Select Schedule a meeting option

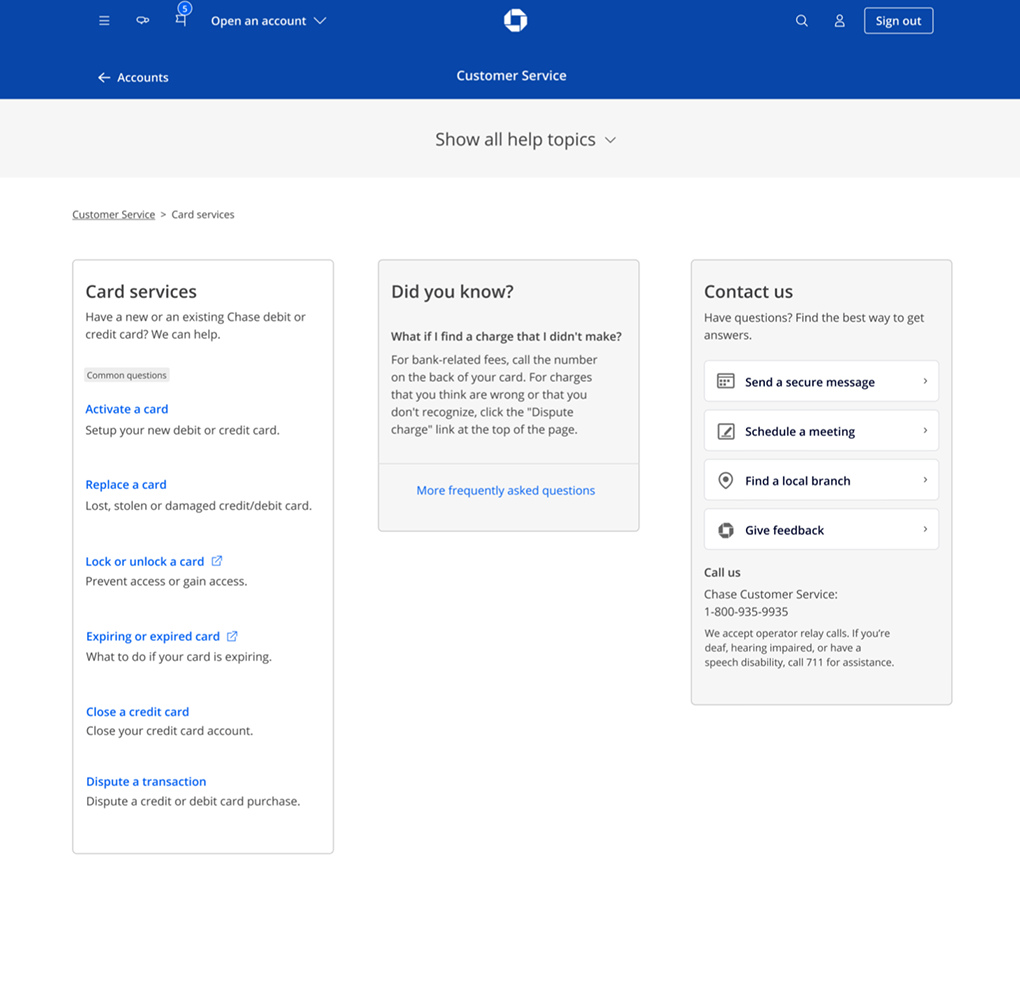click(821, 431)
